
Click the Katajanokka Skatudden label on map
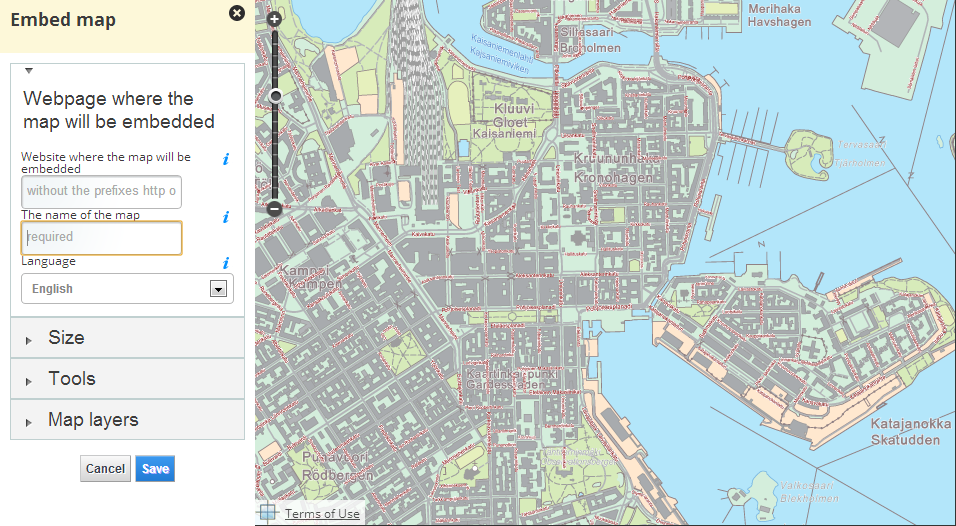[x=904, y=432]
